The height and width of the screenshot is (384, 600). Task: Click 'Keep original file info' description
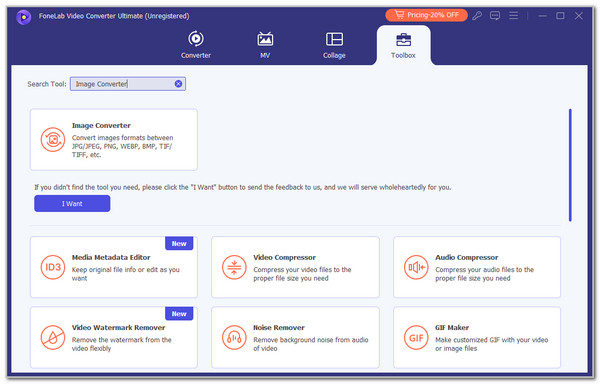tap(126, 274)
